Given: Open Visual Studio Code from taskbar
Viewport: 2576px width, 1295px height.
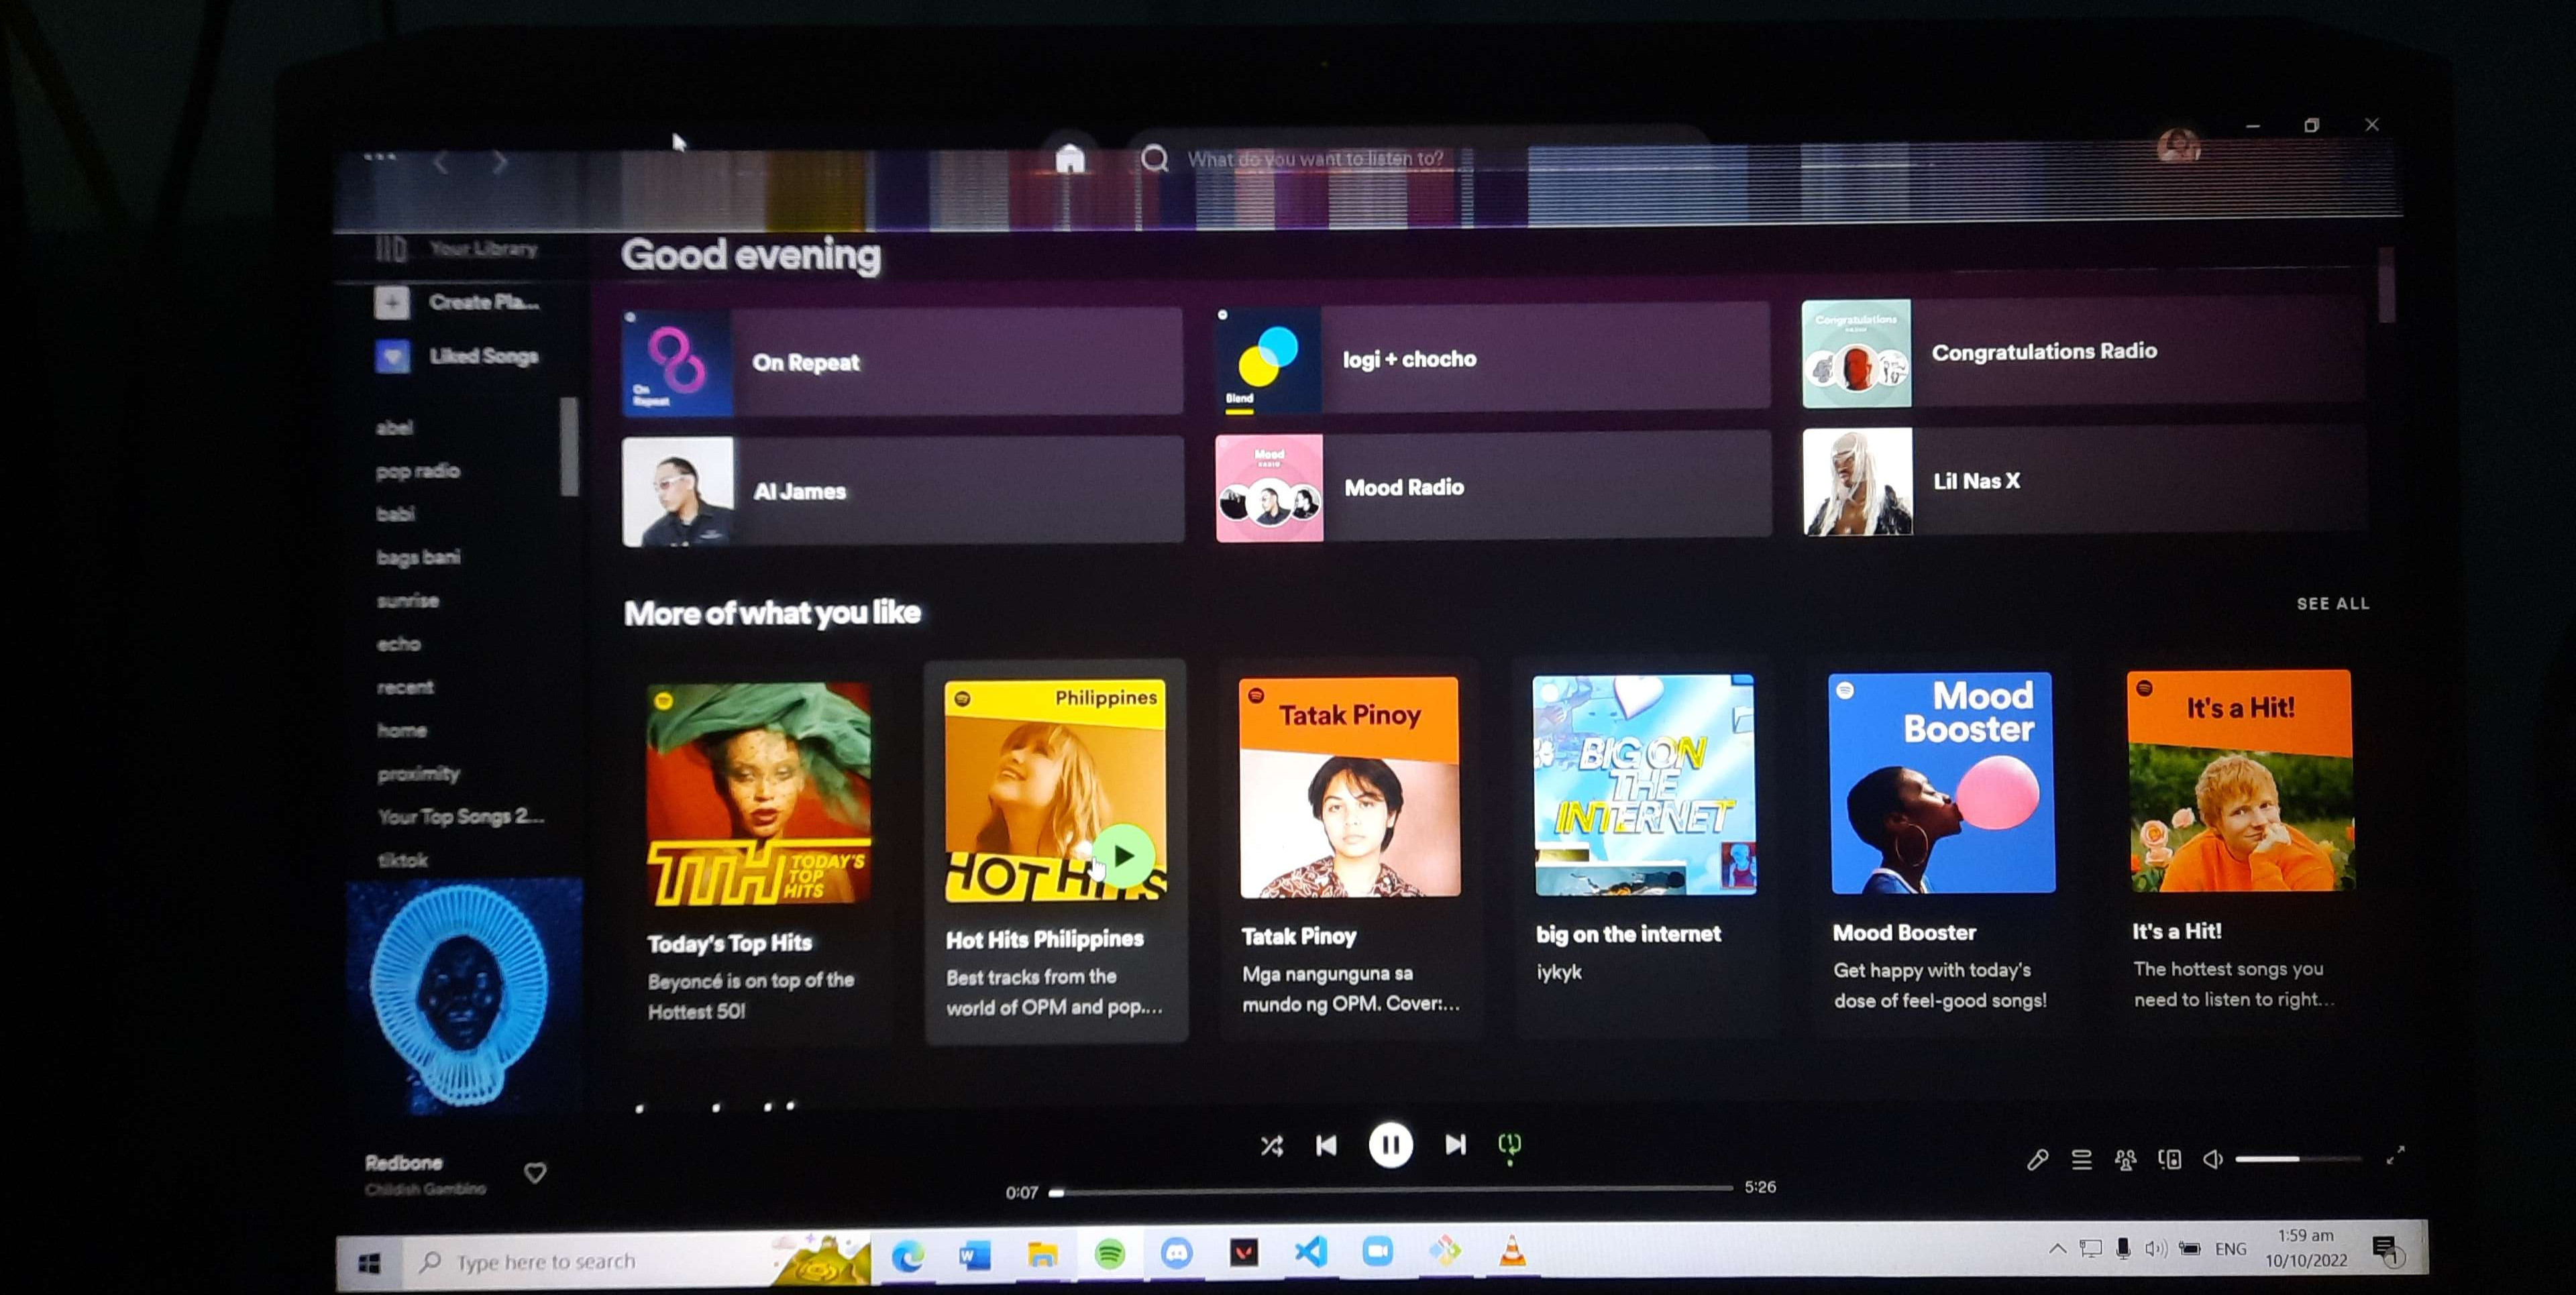Looking at the screenshot, I should pyautogui.click(x=1310, y=1252).
